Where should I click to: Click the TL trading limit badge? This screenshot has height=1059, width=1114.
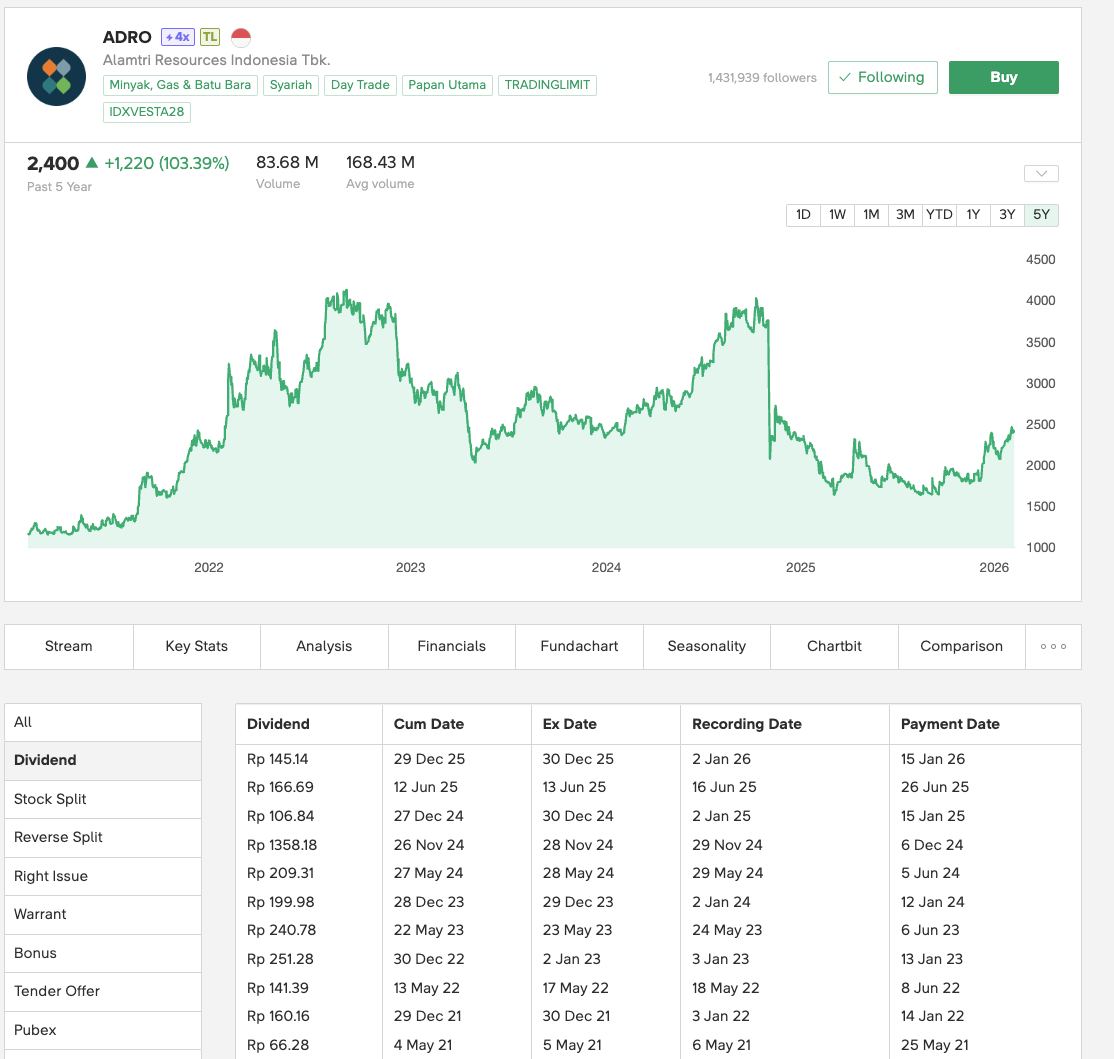[210, 37]
